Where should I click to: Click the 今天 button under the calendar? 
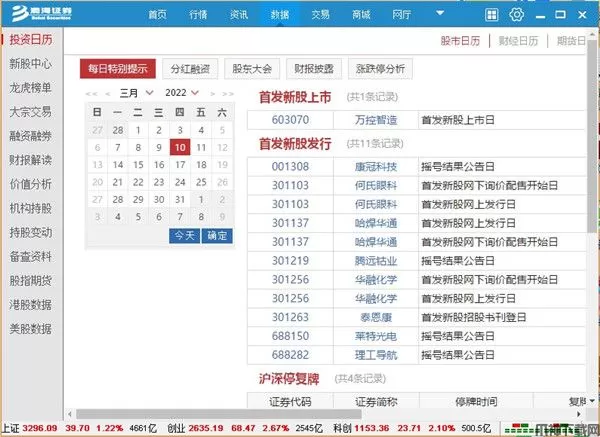(184, 236)
